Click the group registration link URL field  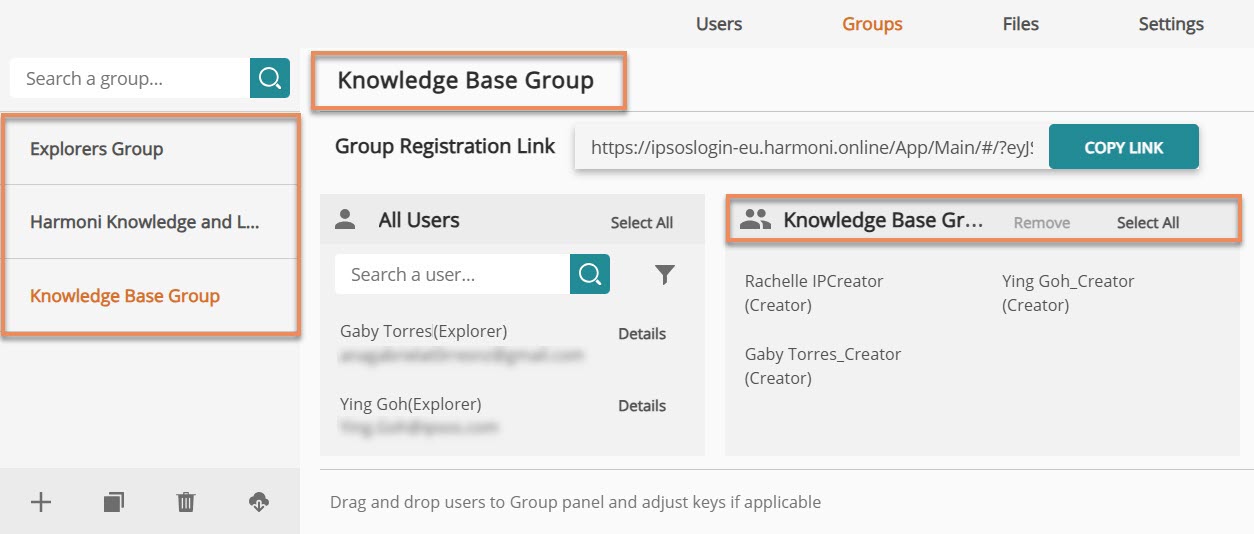[812, 147]
